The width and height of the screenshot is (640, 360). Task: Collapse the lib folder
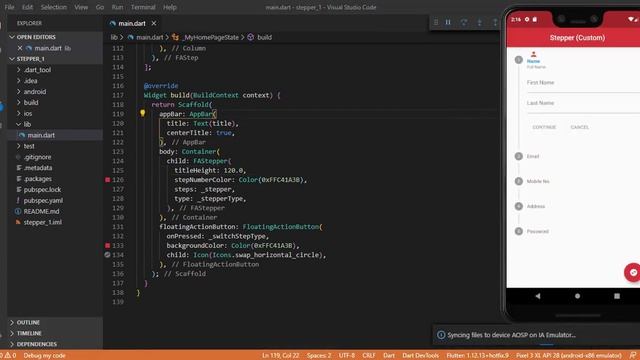click(18, 124)
